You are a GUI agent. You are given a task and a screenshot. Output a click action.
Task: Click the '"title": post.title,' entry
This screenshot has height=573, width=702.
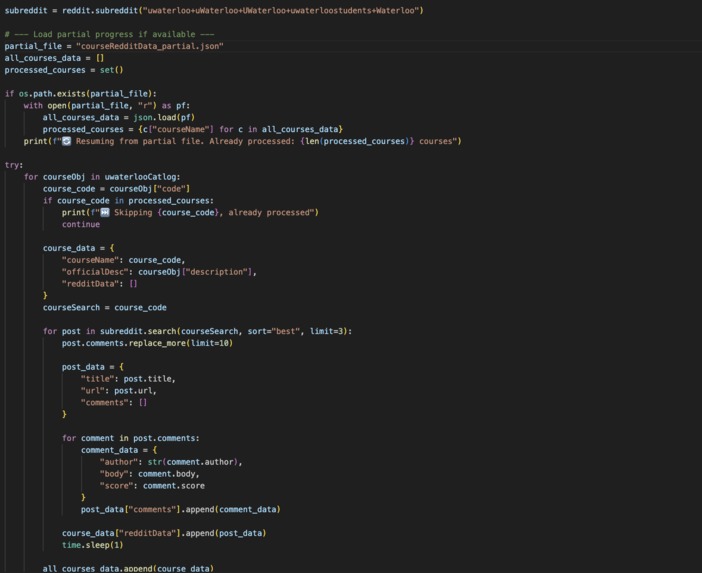[128, 379]
